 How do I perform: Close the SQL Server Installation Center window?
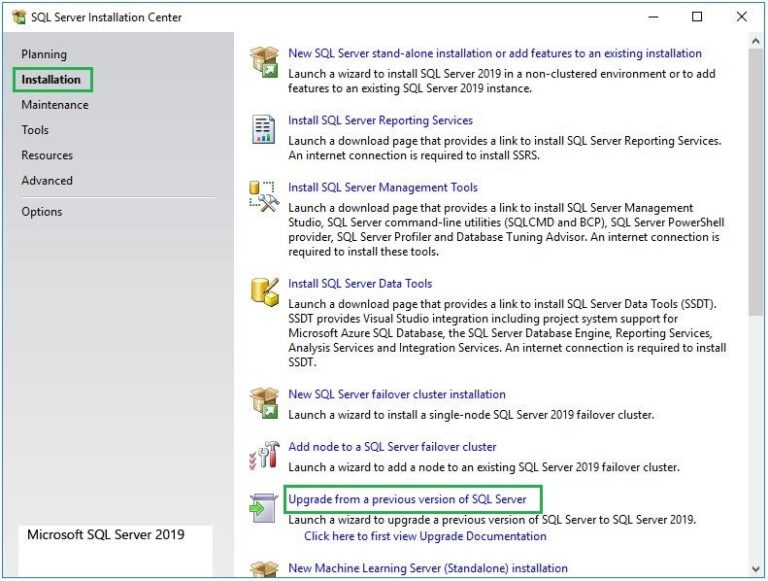pyautogui.click(x=742, y=17)
